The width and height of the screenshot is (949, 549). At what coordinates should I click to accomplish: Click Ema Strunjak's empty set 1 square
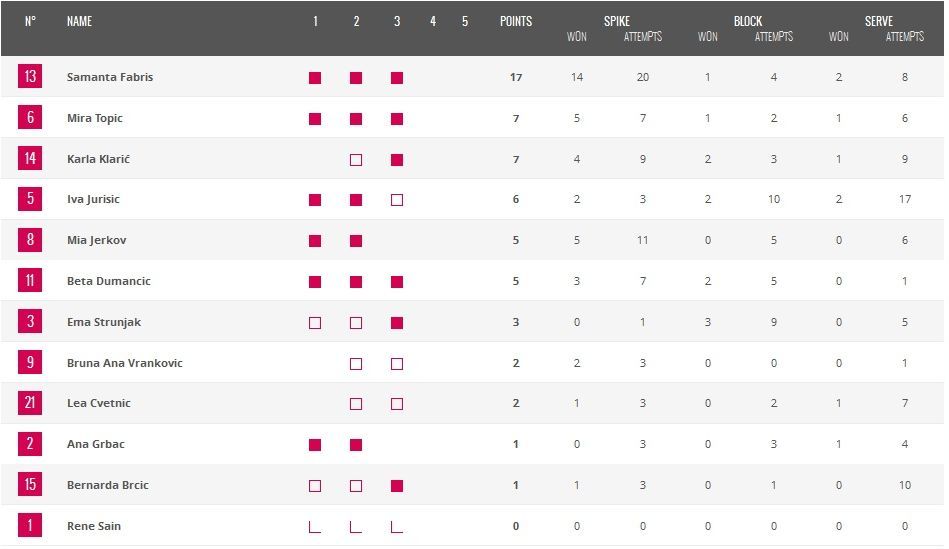315,323
